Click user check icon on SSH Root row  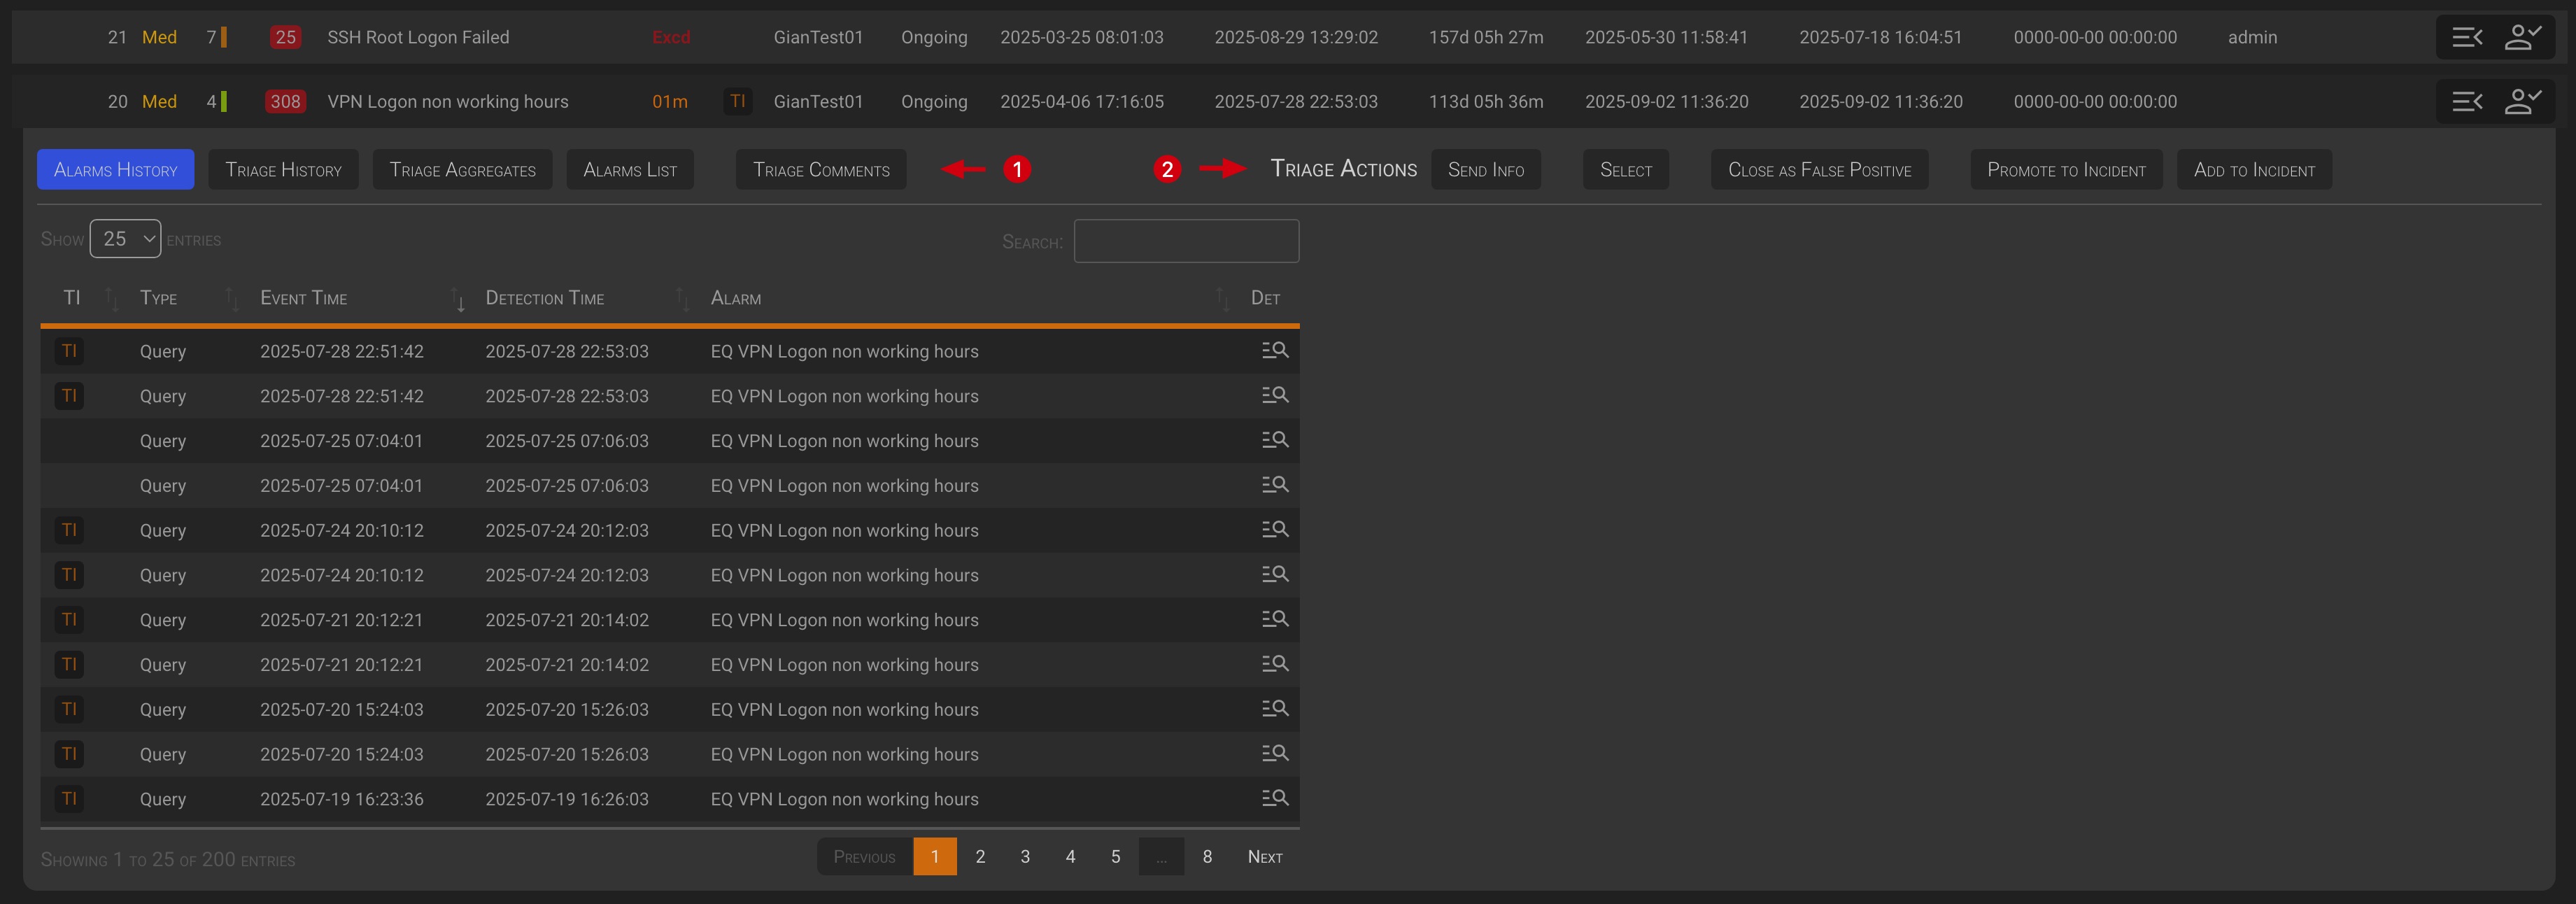(x=2522, y=37)
